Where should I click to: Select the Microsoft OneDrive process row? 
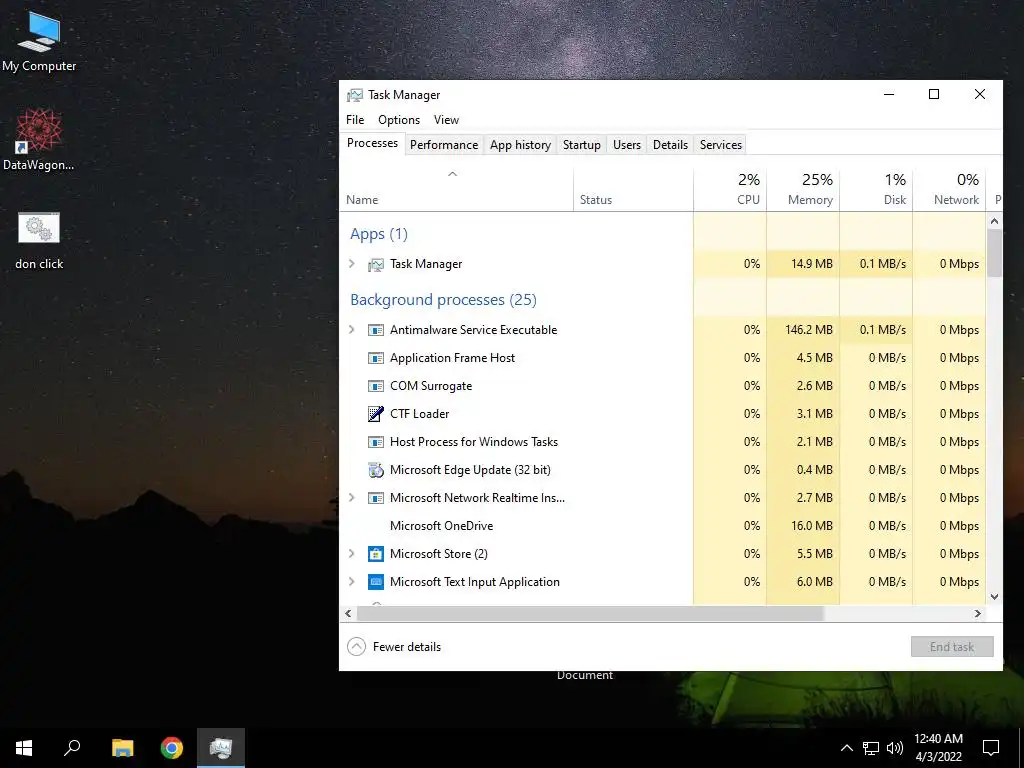(662, 526)
